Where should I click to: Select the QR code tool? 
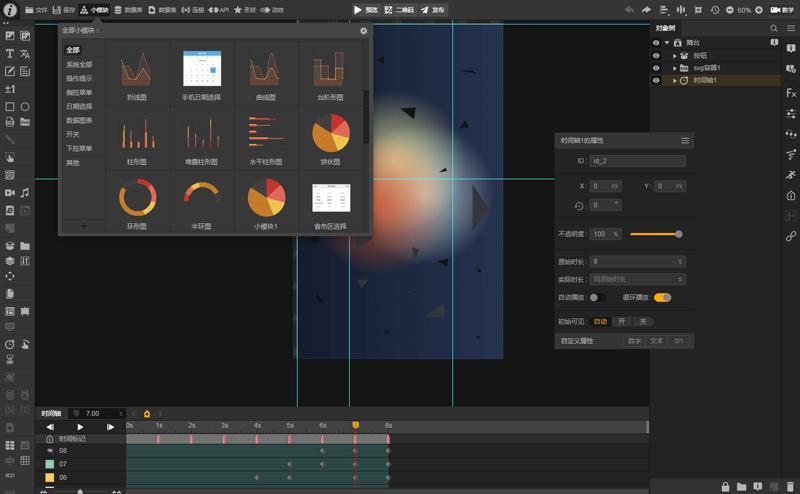(x=10, y=175)
